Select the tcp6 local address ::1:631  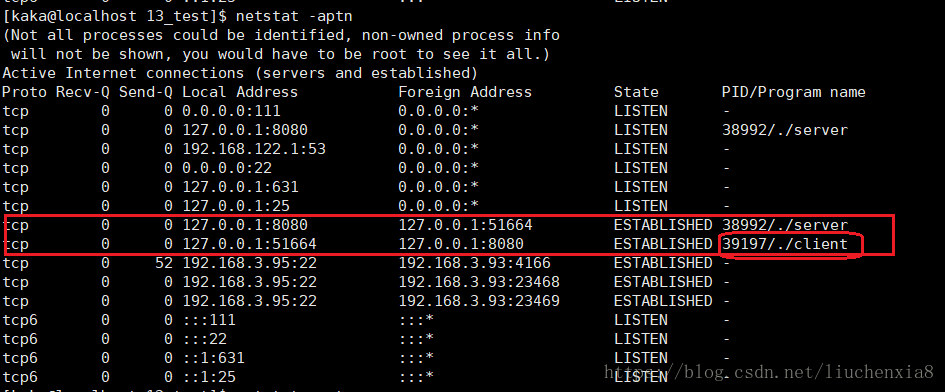pos(214,358)
